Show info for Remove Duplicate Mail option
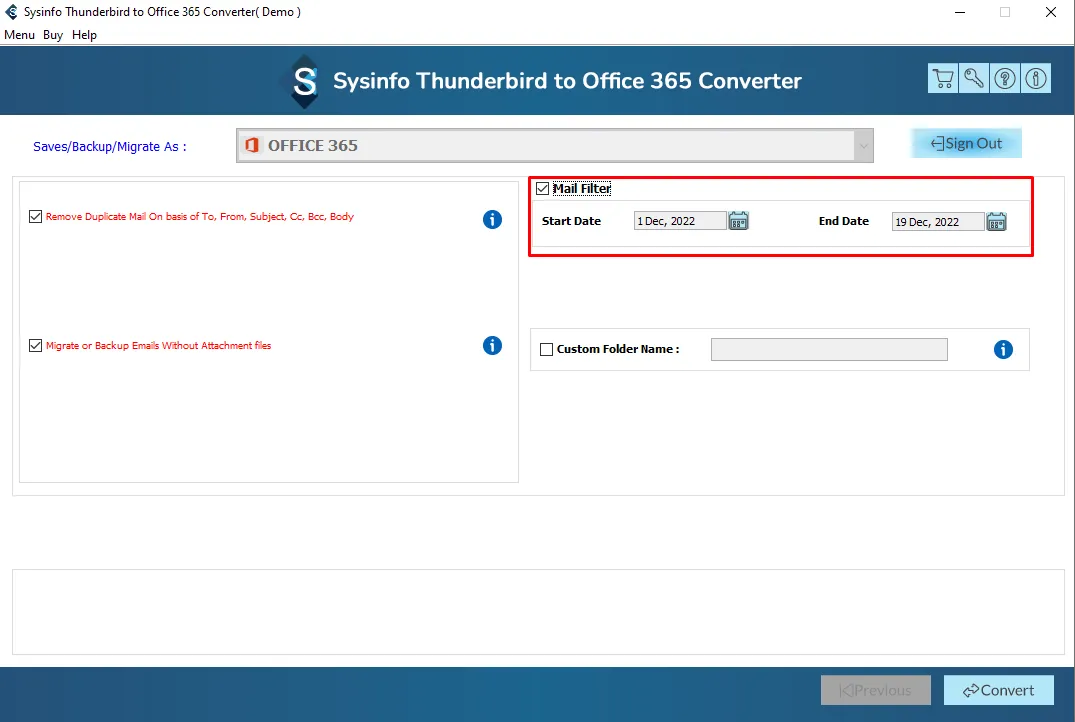This screenshot has width=1075, height=722. (492, 219)
